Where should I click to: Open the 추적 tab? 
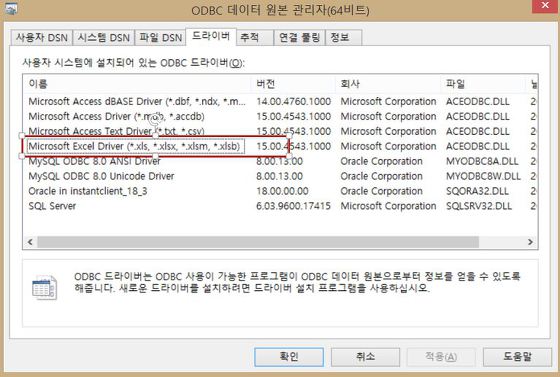pos(255,37)
